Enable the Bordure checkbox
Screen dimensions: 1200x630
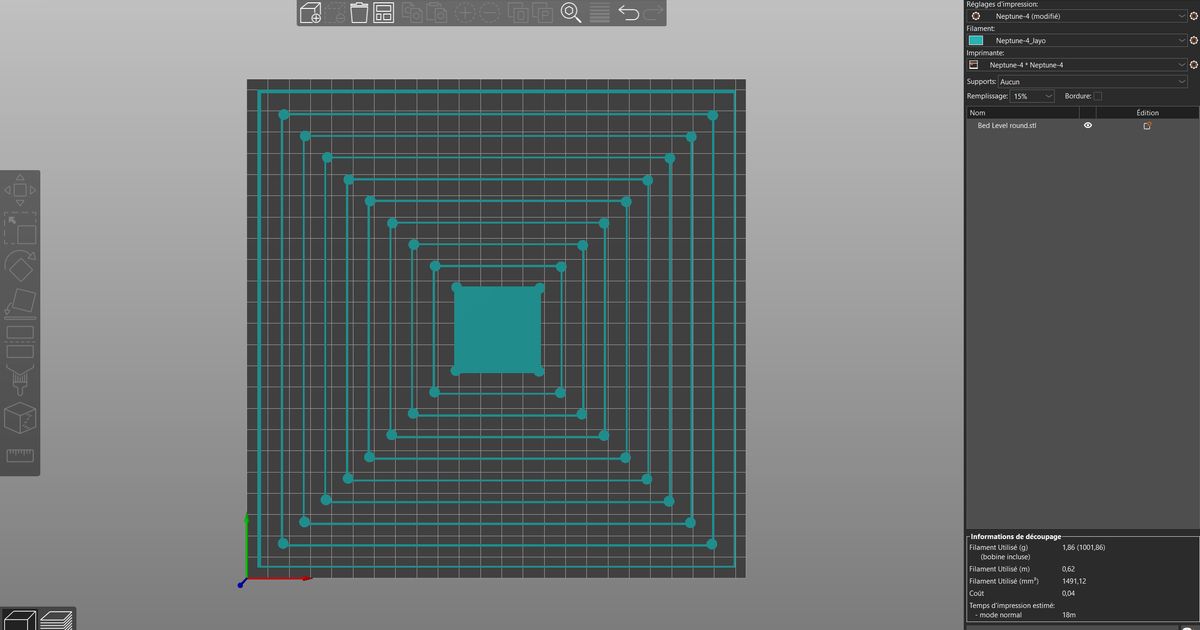[x=1097, y=96]
